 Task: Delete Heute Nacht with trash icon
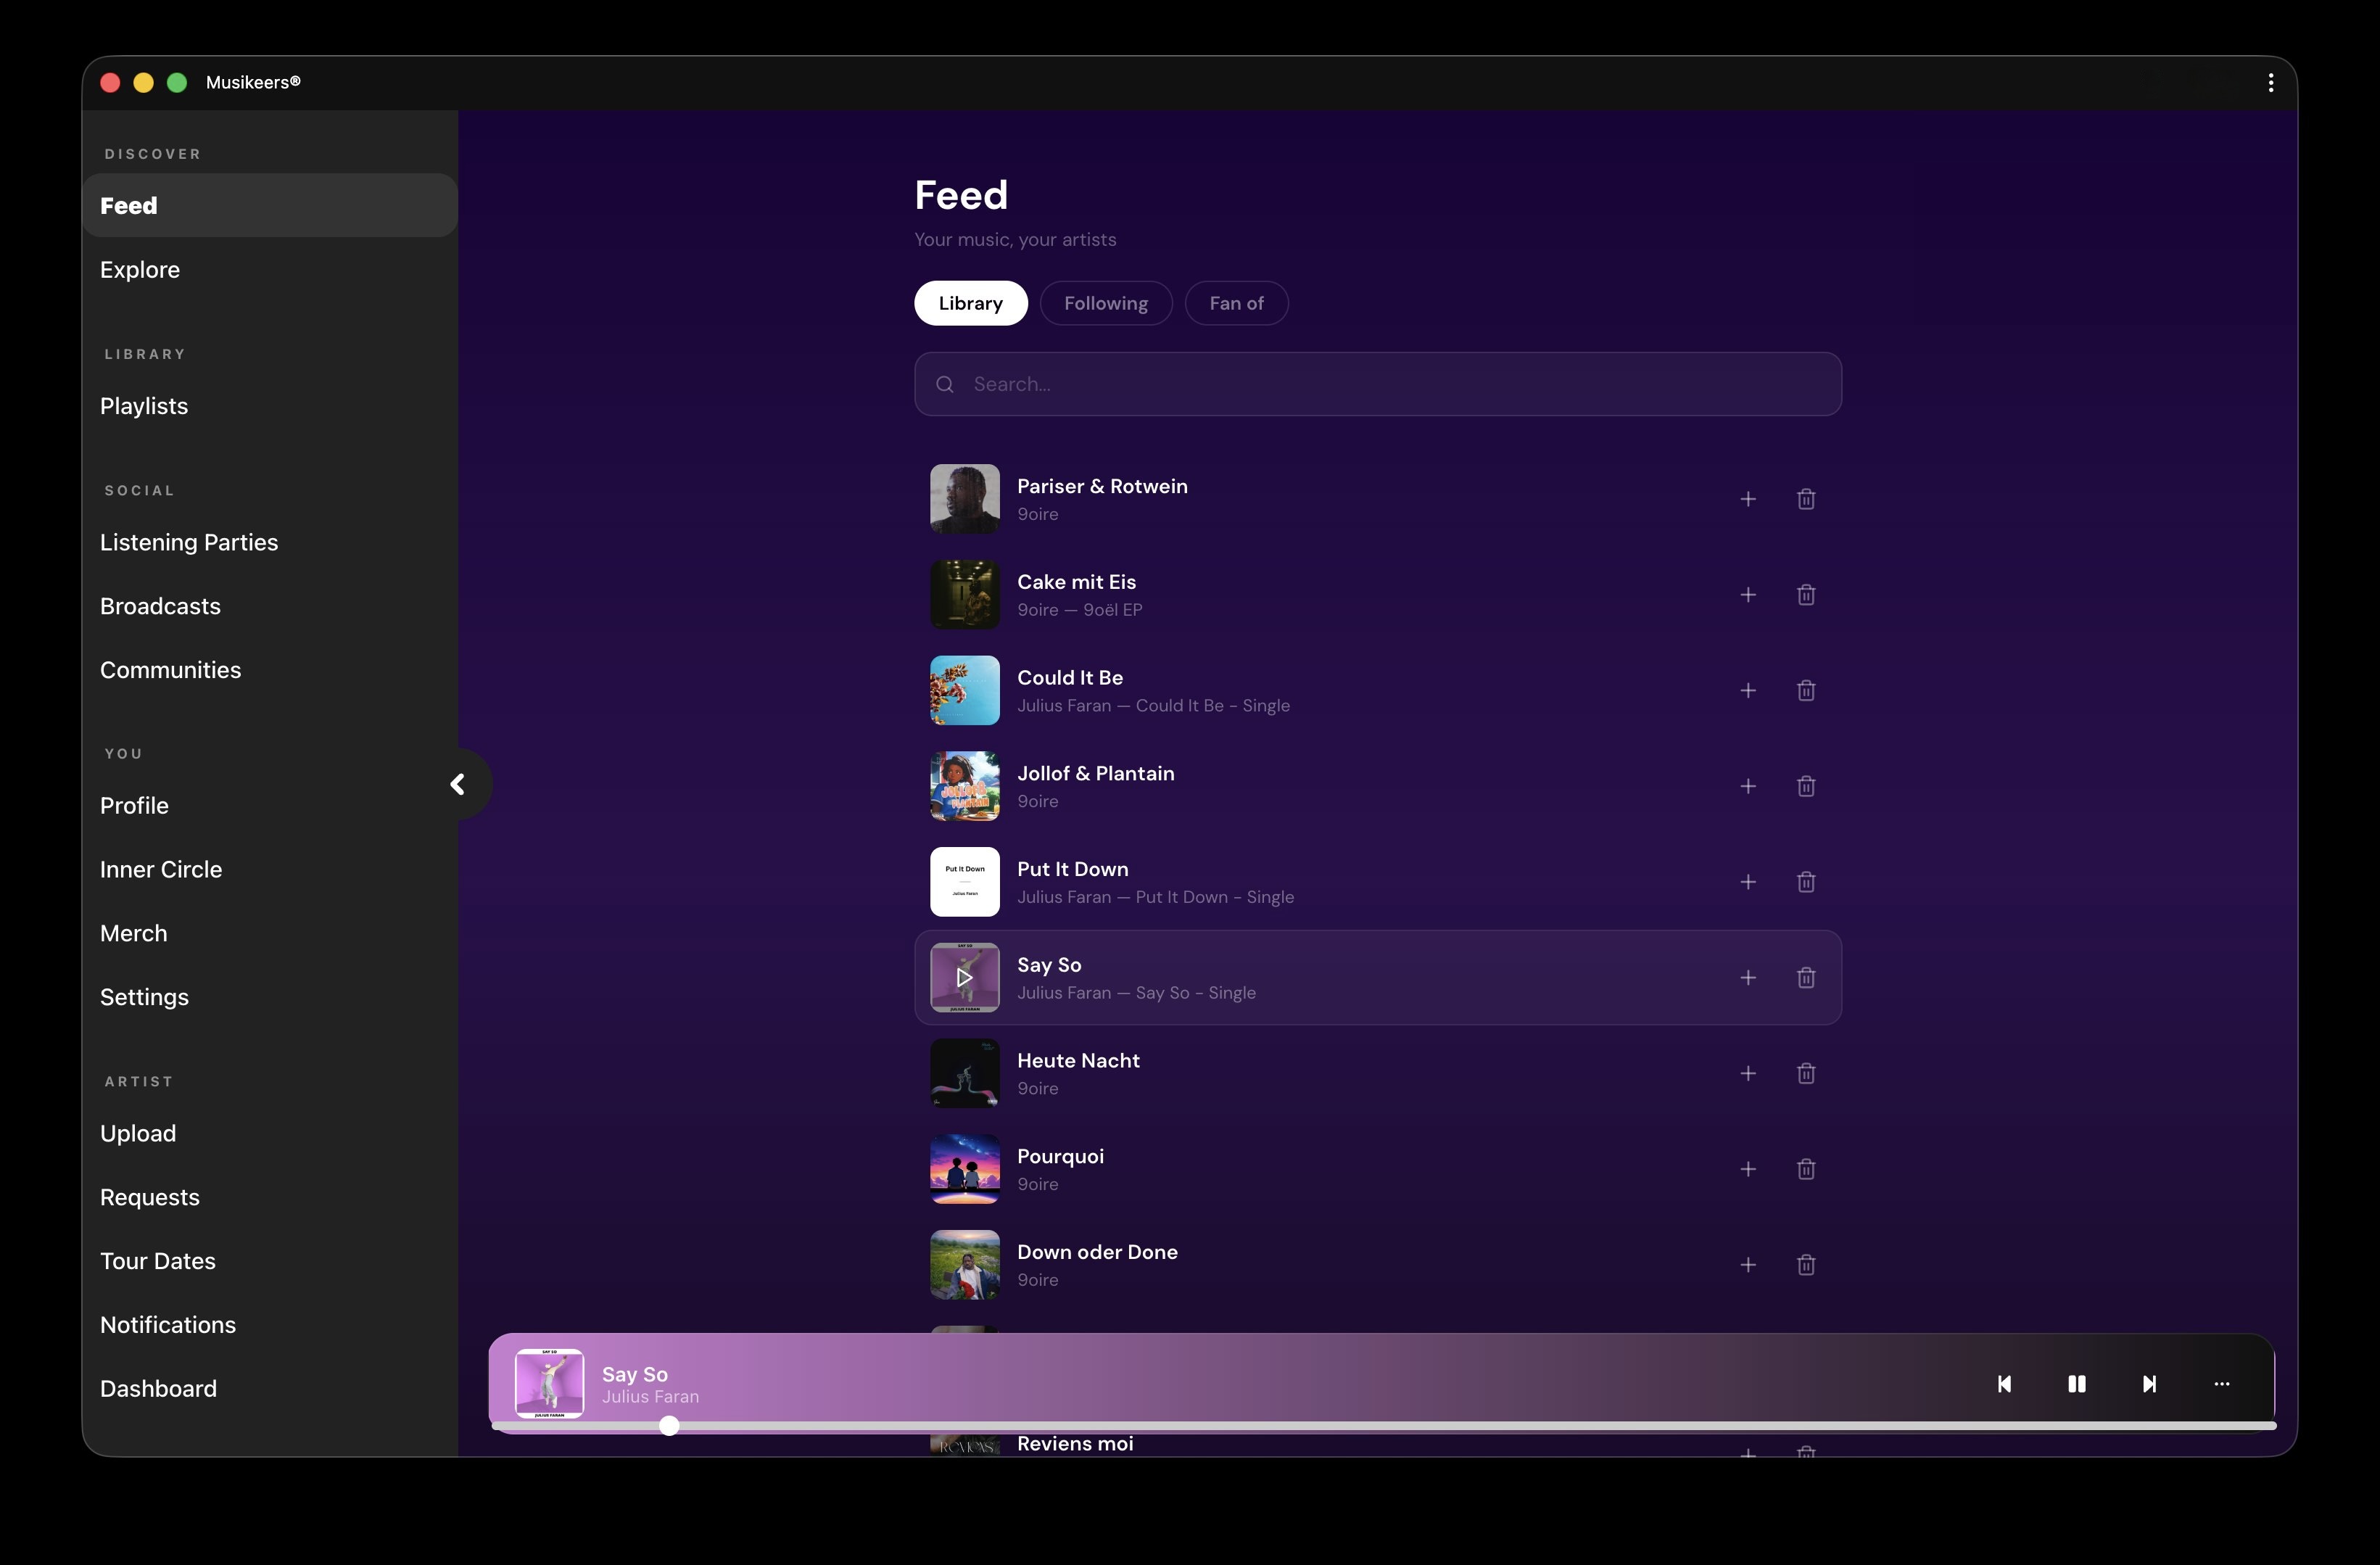coord(1805,1074)
